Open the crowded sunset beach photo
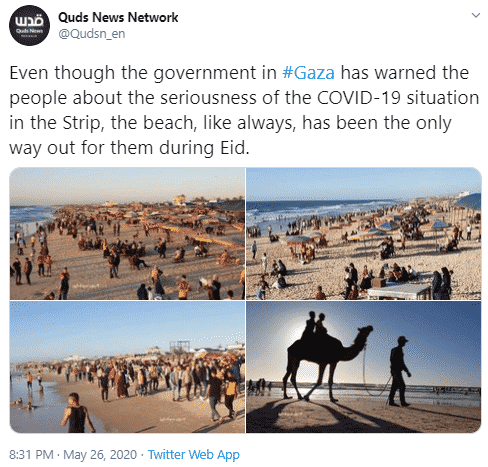488x467 pixels. click(x=127, y=233)
